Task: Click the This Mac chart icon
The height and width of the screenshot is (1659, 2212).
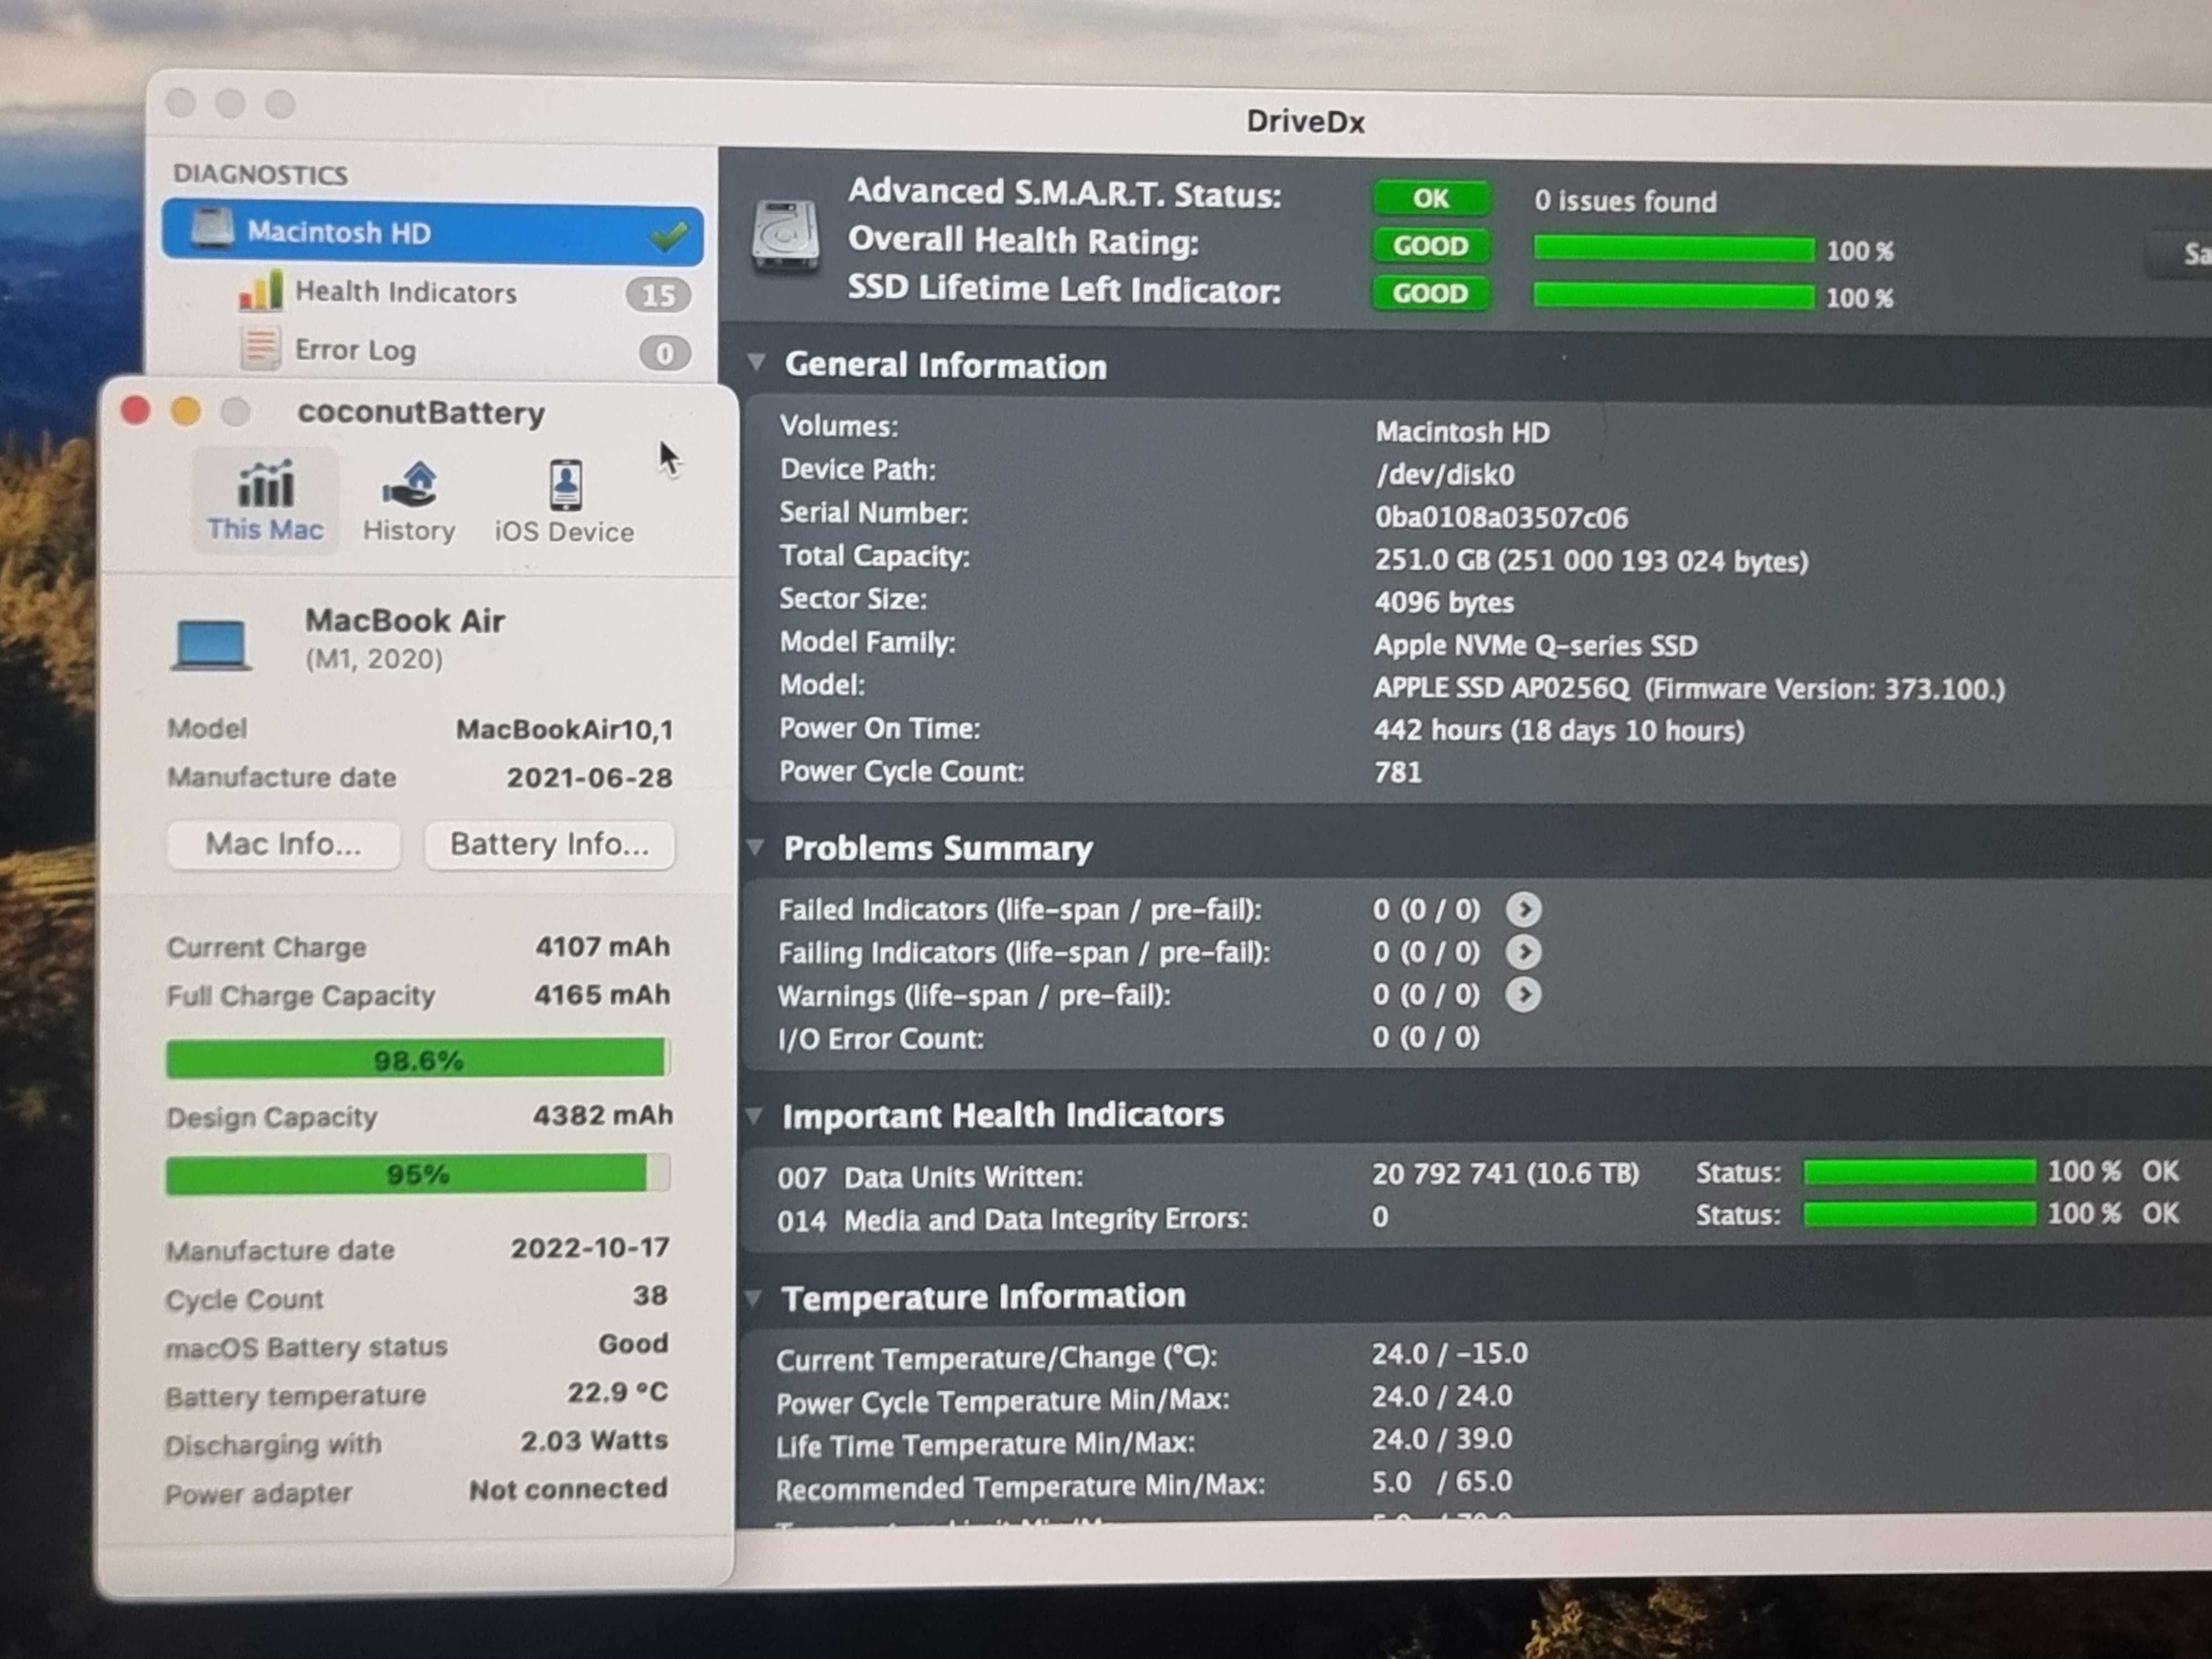Action: [x=265, y=484]
